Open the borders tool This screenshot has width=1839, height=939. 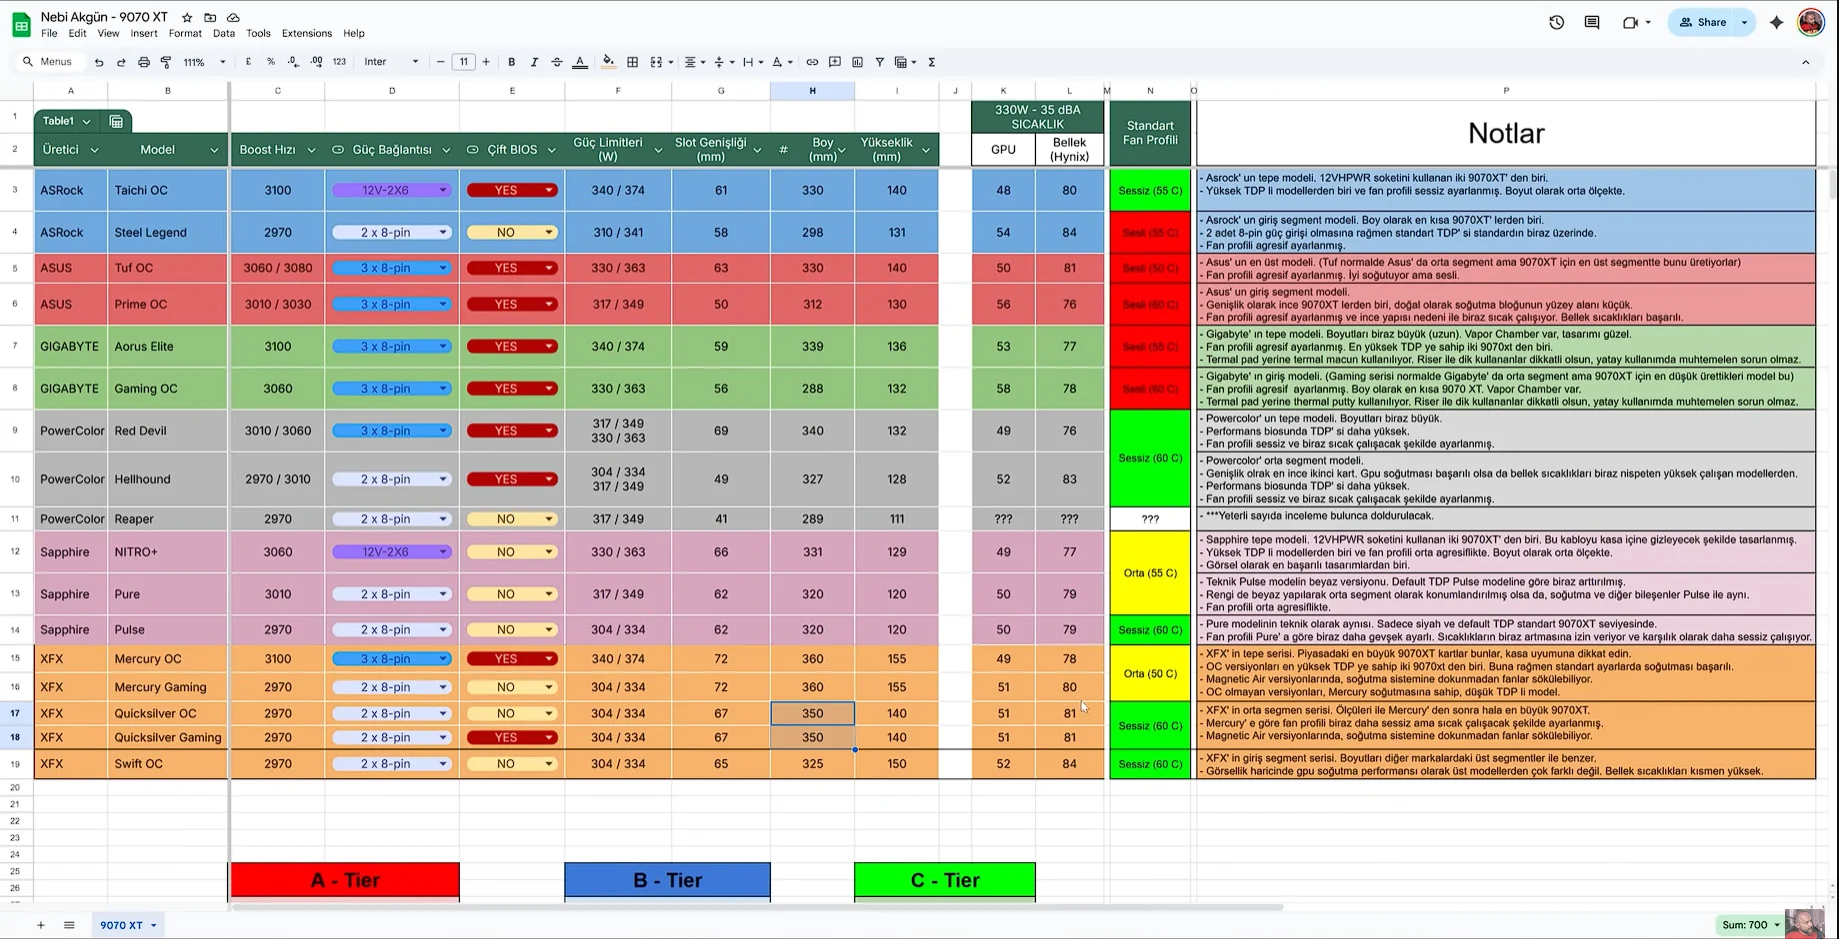pyautogui.click(x=632, y=62)
